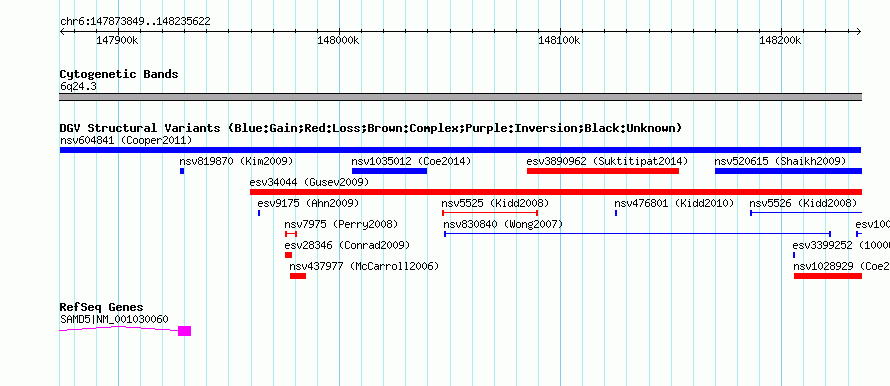The height and width of the screenshot is (386, 890).
Task: Select the small nsv819870 Kim2009 variant marker
Action: [x=182, y=171]
